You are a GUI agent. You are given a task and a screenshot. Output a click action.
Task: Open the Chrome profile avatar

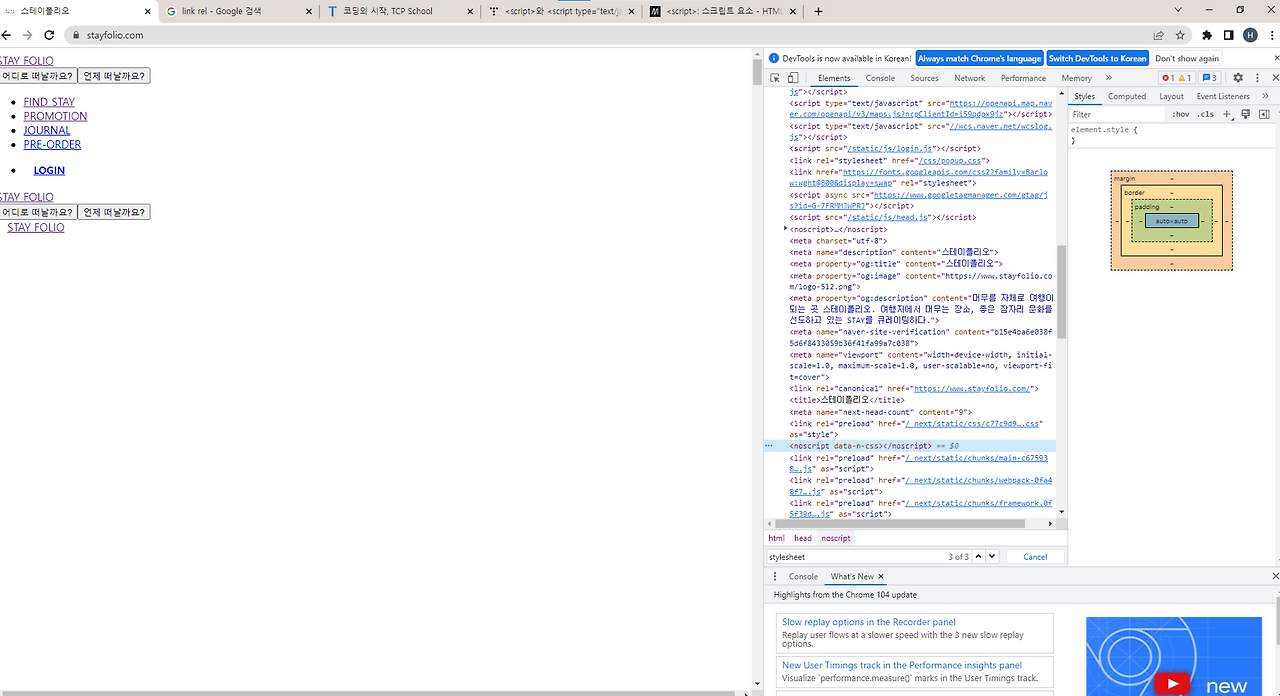pyautogui.click(x=1250, y=35)
